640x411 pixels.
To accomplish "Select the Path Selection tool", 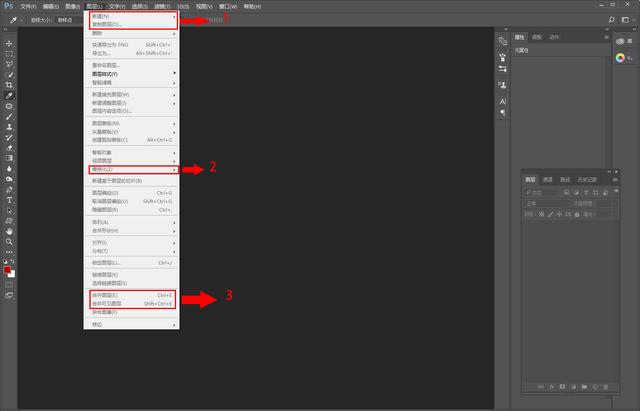I will click(x=9, y=211).
